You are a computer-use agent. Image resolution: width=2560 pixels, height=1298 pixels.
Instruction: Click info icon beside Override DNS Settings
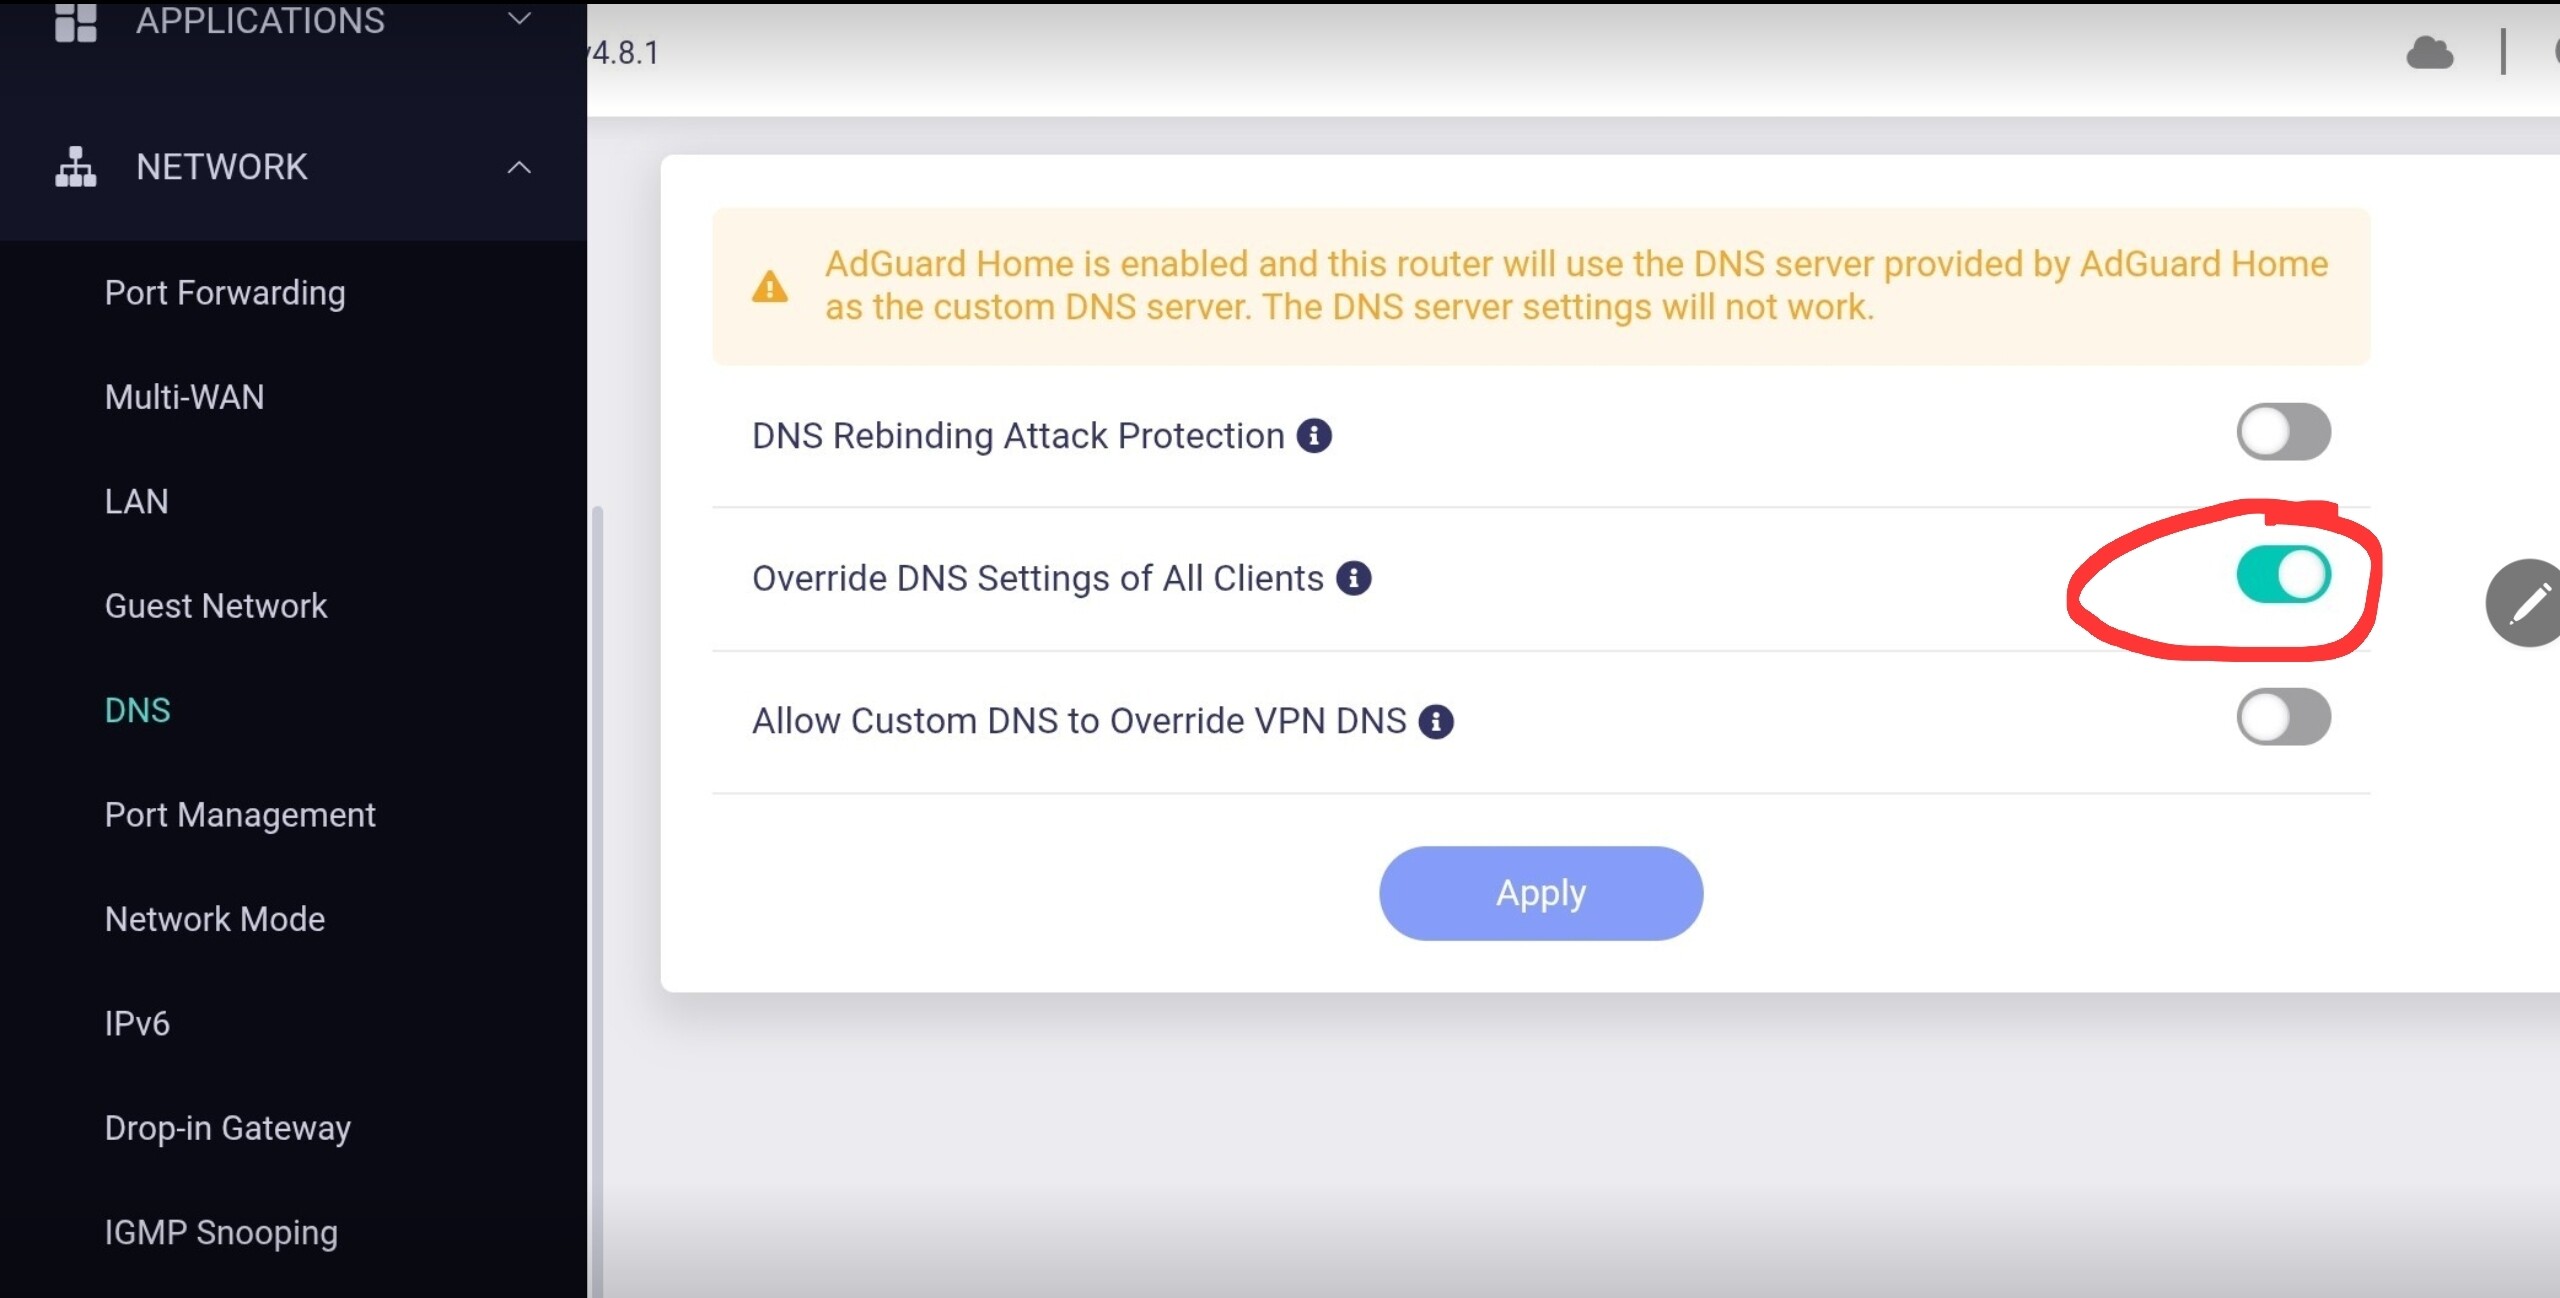click(x=1353, y=578)
